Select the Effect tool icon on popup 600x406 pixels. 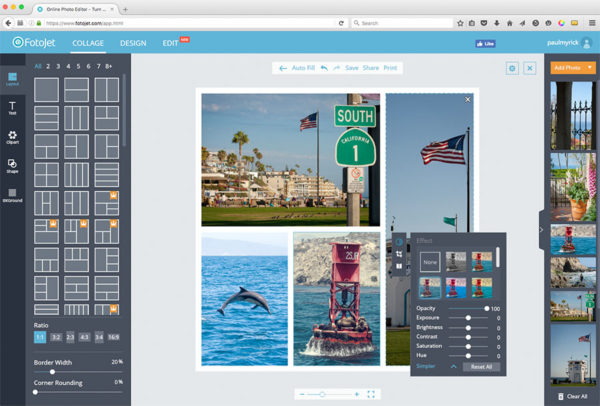[399, 242]
